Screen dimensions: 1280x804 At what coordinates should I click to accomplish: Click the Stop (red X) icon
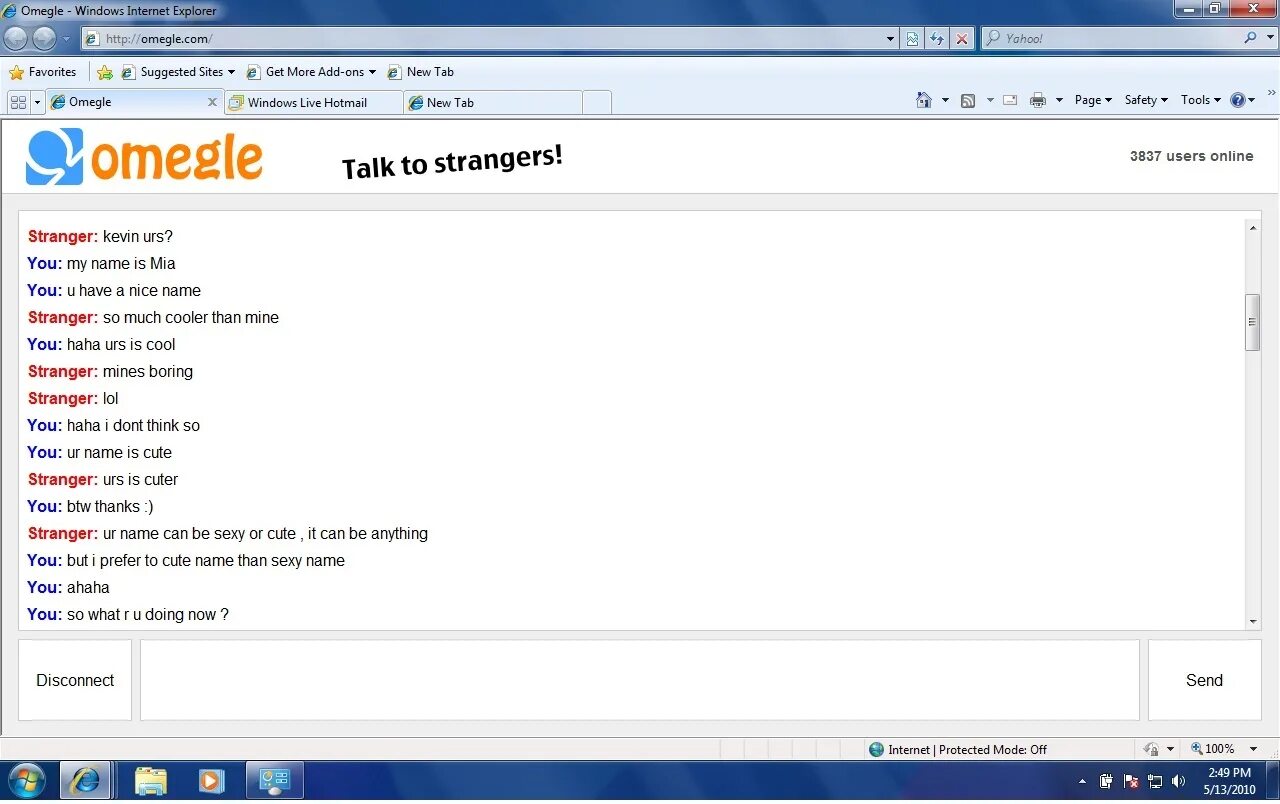pos(962,38)
